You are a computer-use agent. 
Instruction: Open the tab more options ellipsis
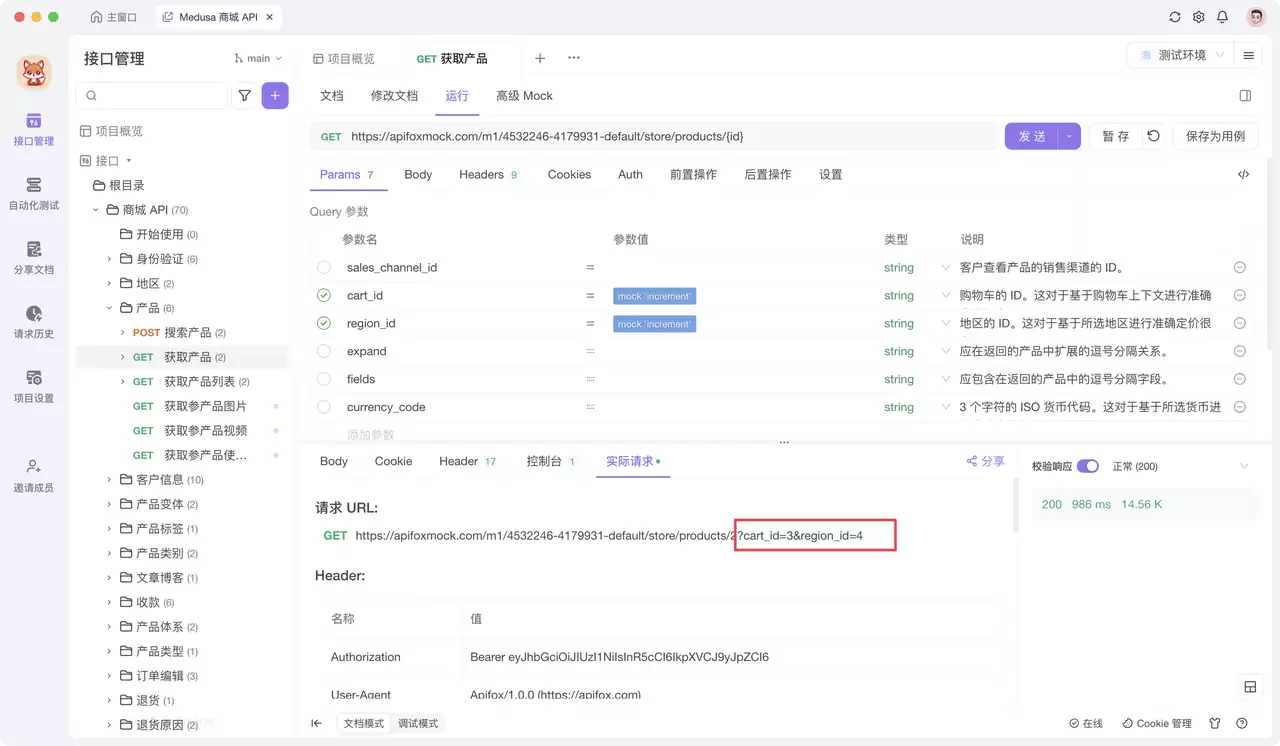pyautogui.click(x=574, y=58)
